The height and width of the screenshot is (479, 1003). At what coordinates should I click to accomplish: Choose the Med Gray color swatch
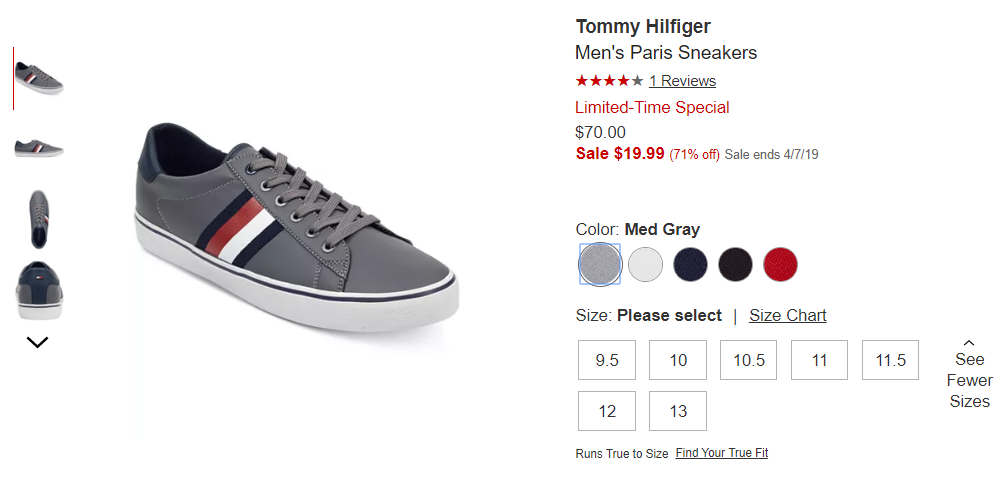[600, 264]
